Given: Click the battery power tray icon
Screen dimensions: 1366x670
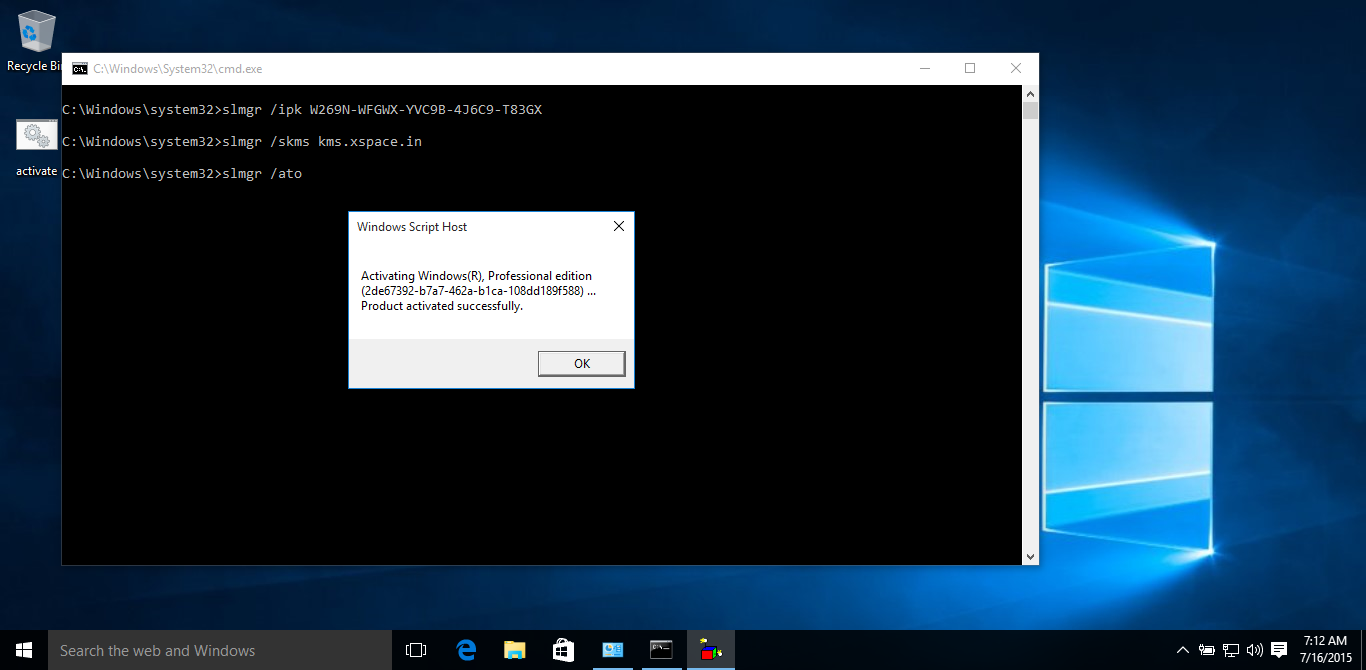Looking at the screenshot, I should point(1207,650).
